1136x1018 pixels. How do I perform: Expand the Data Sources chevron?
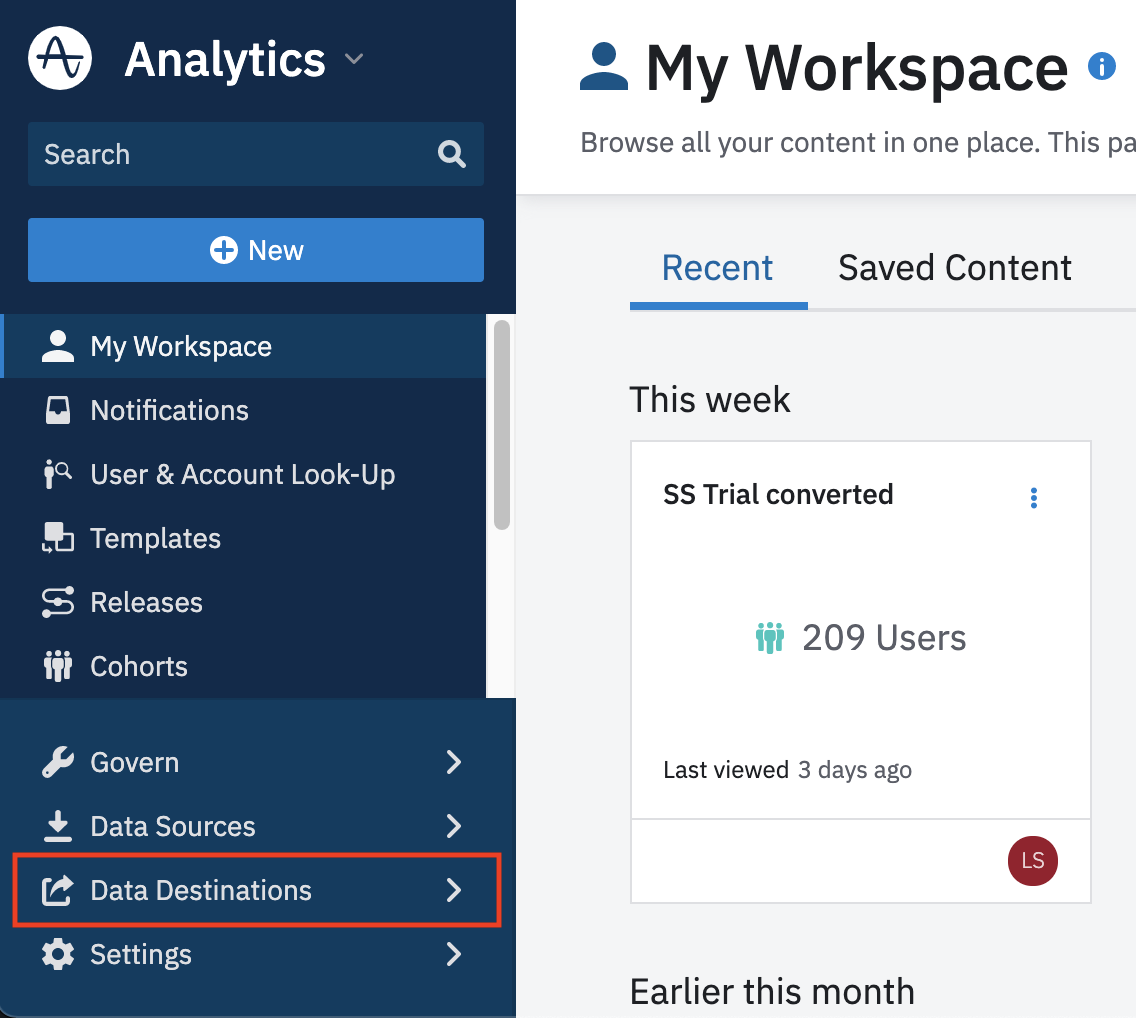[454, 827]
